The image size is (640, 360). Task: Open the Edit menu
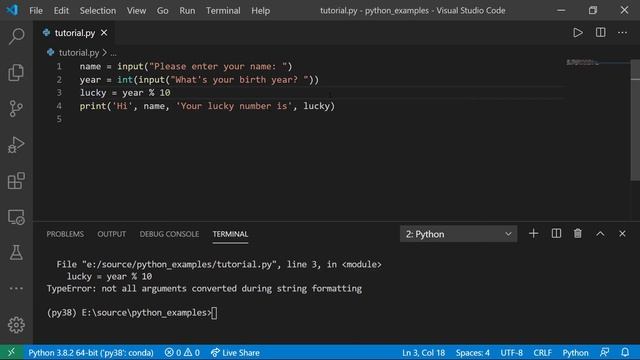(61, 11)
